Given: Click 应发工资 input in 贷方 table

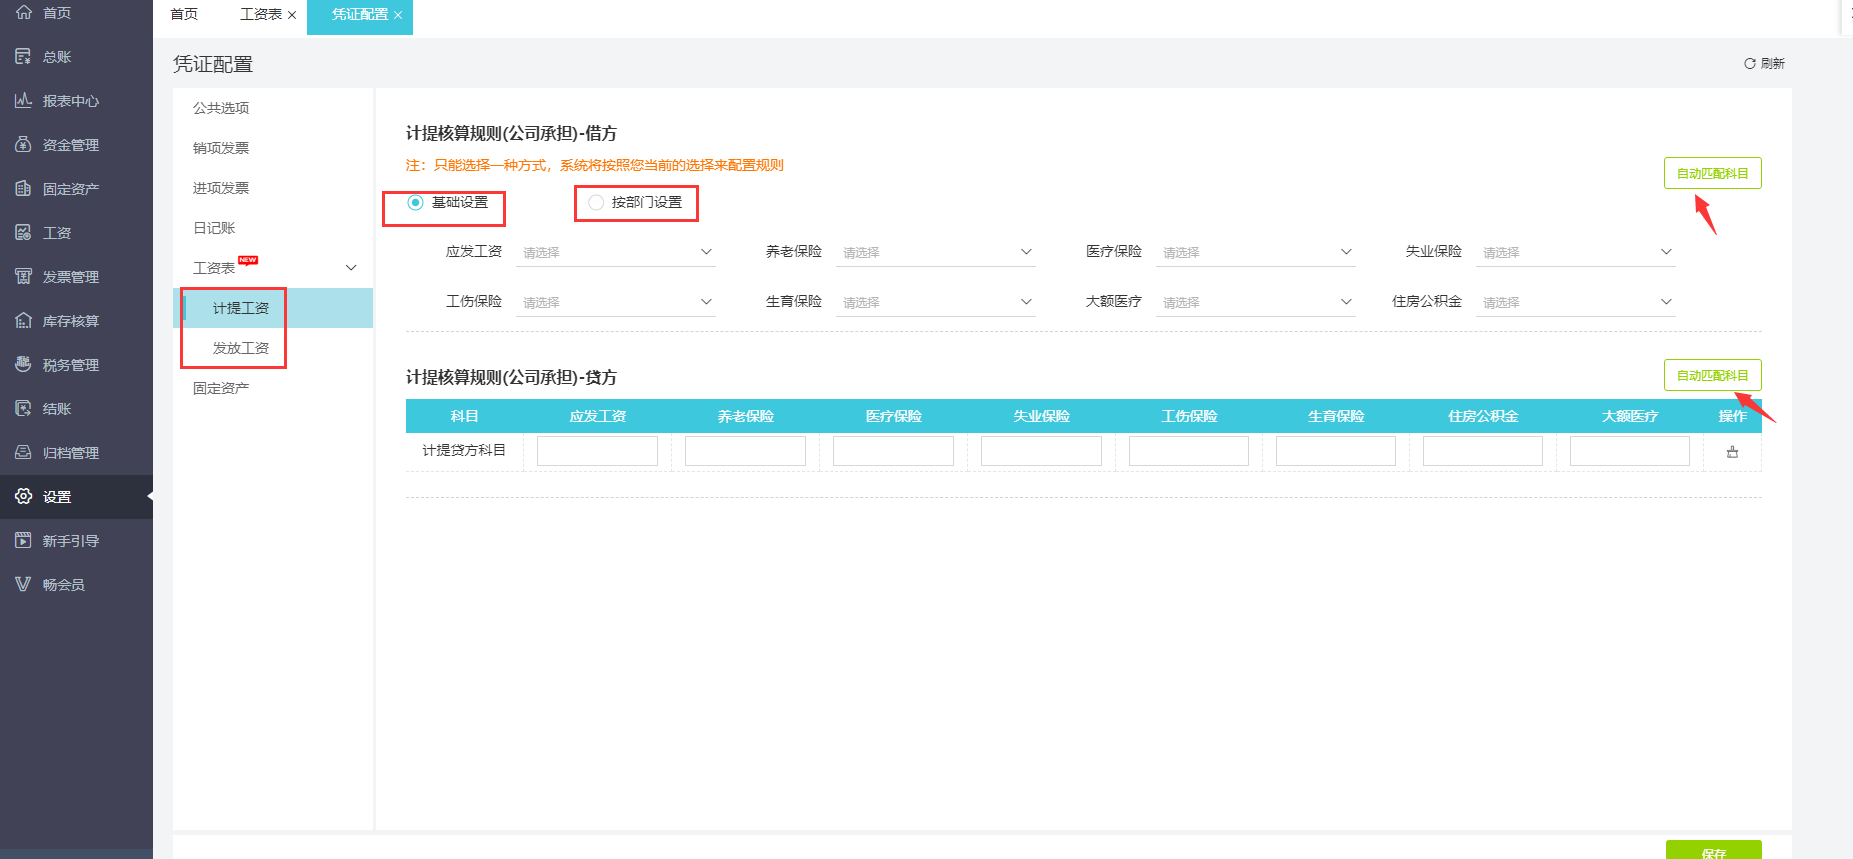Looking at the screenshot, I should click(597, 451).
